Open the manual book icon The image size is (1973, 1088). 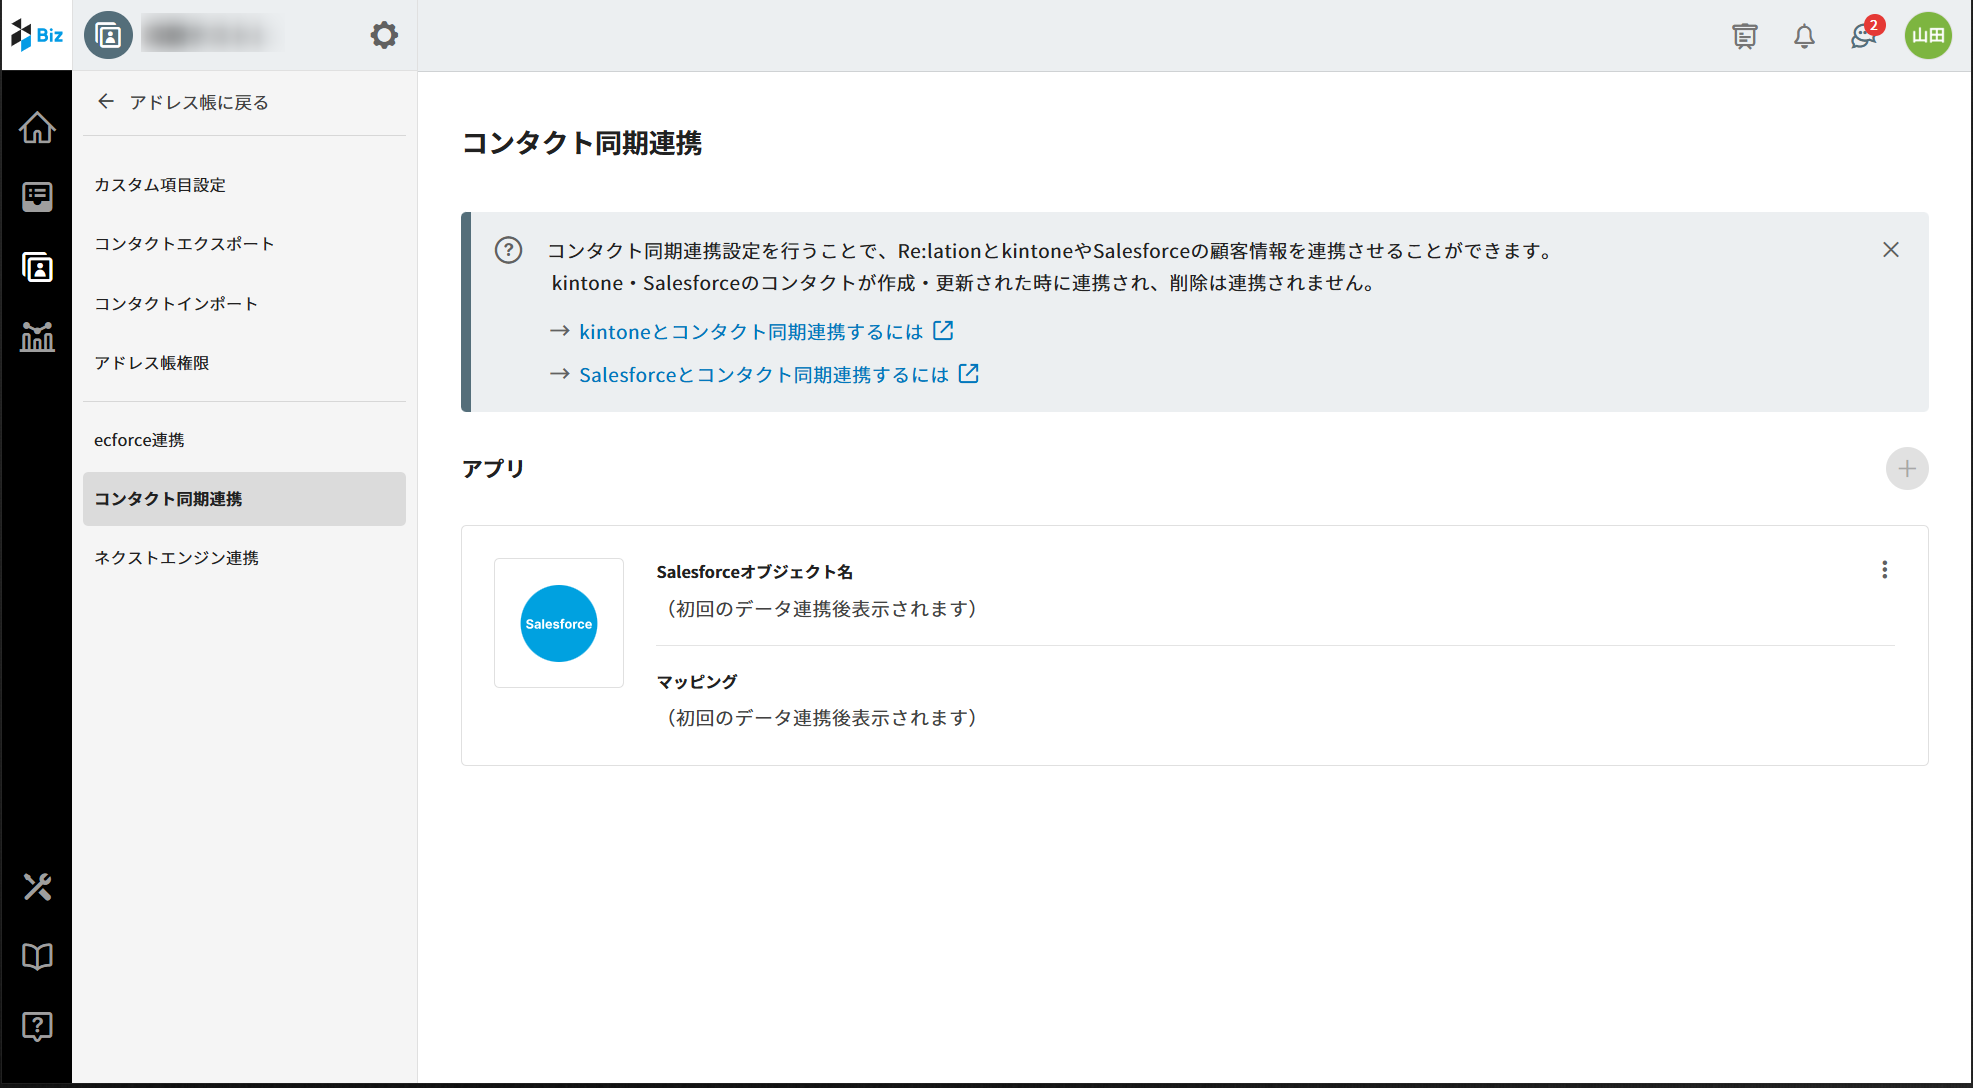pos(37,957)
